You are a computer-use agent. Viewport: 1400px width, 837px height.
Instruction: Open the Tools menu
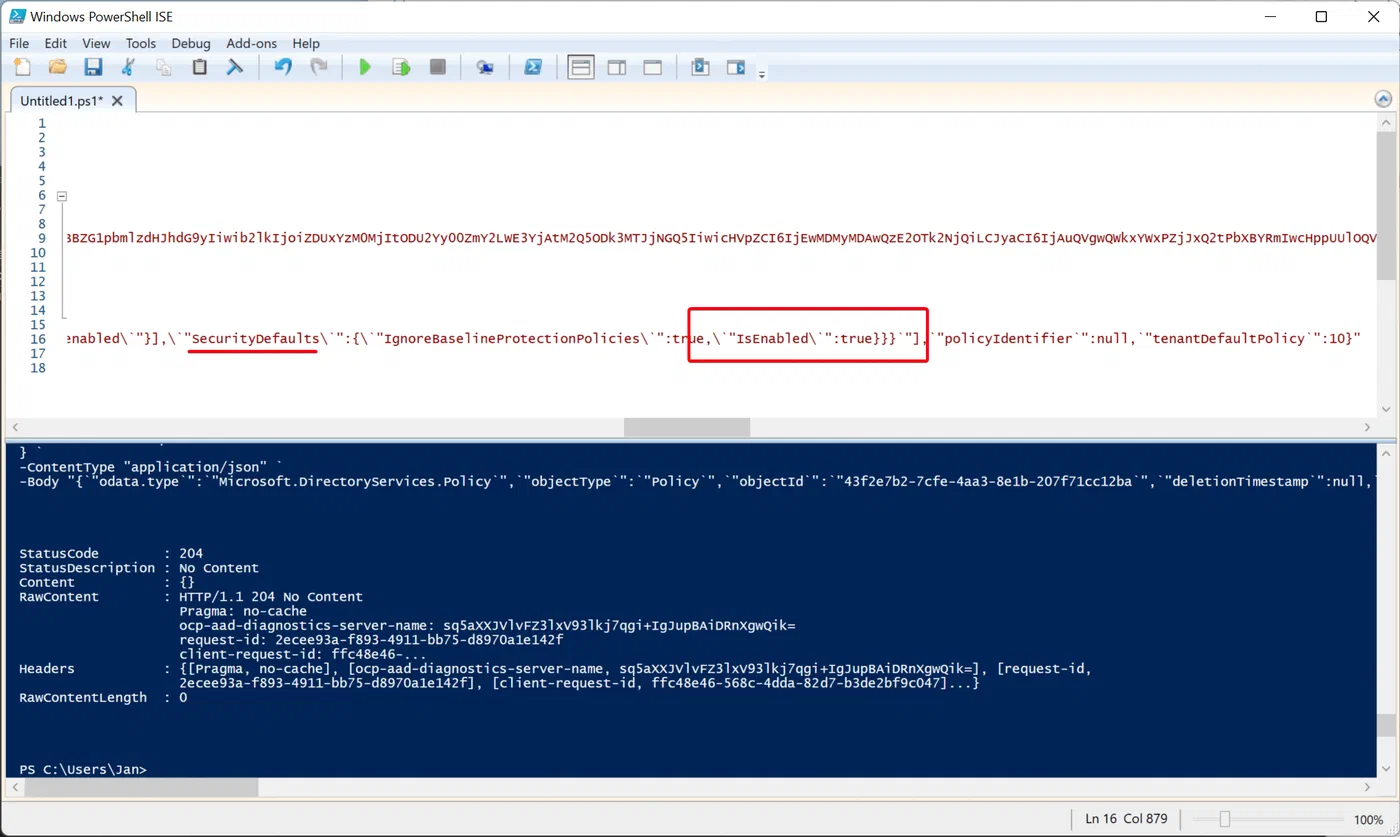point(141,43)
